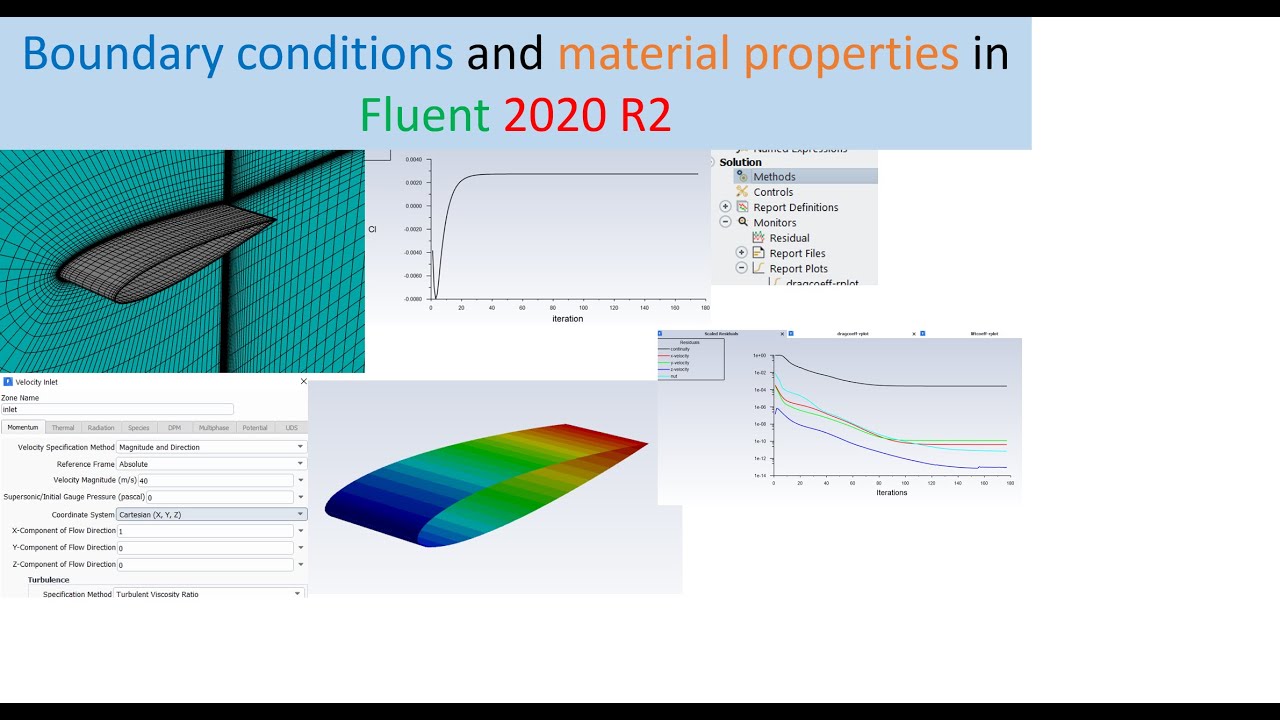Select Report Definitions tree item

point(796,207)
